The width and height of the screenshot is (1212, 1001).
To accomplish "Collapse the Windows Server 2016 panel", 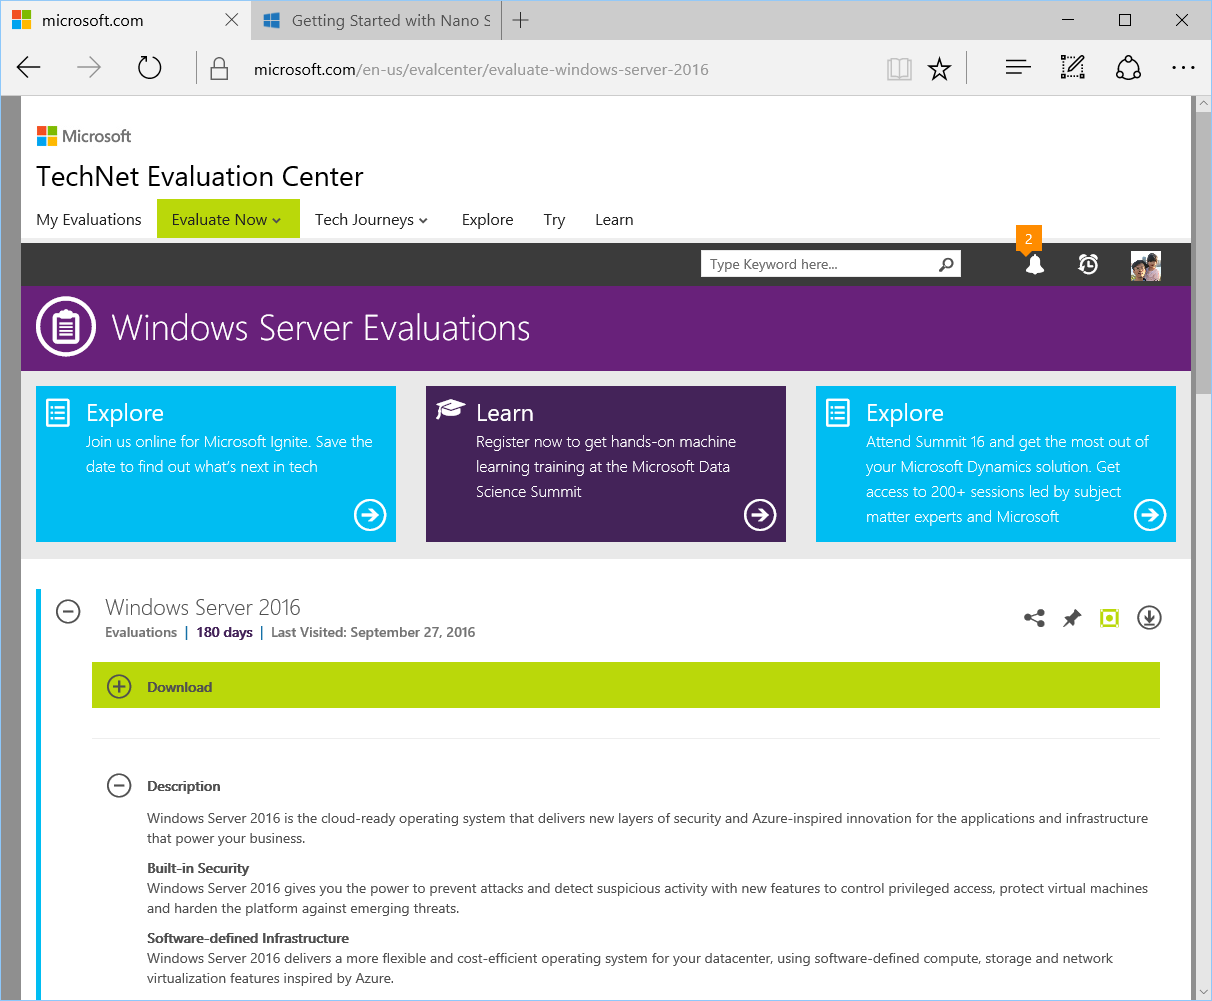I will tap(68, 611).
